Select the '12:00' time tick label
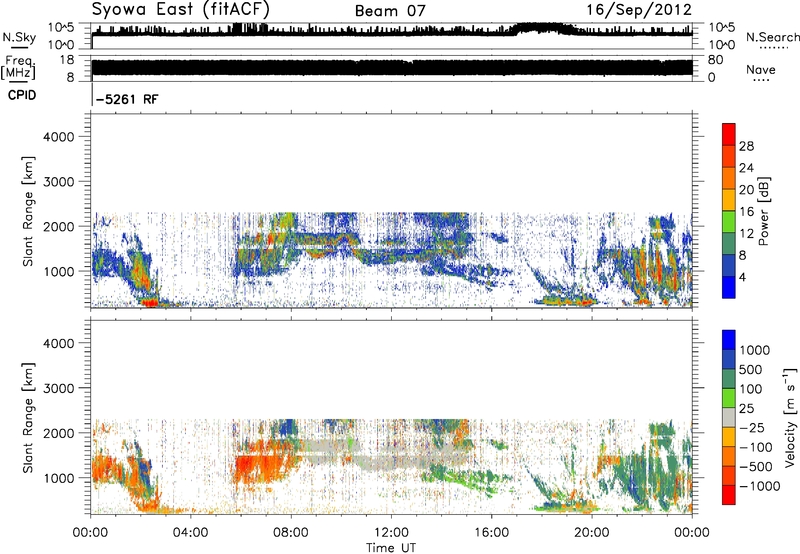This screenshot has height=554, width=800. [391, 533]
